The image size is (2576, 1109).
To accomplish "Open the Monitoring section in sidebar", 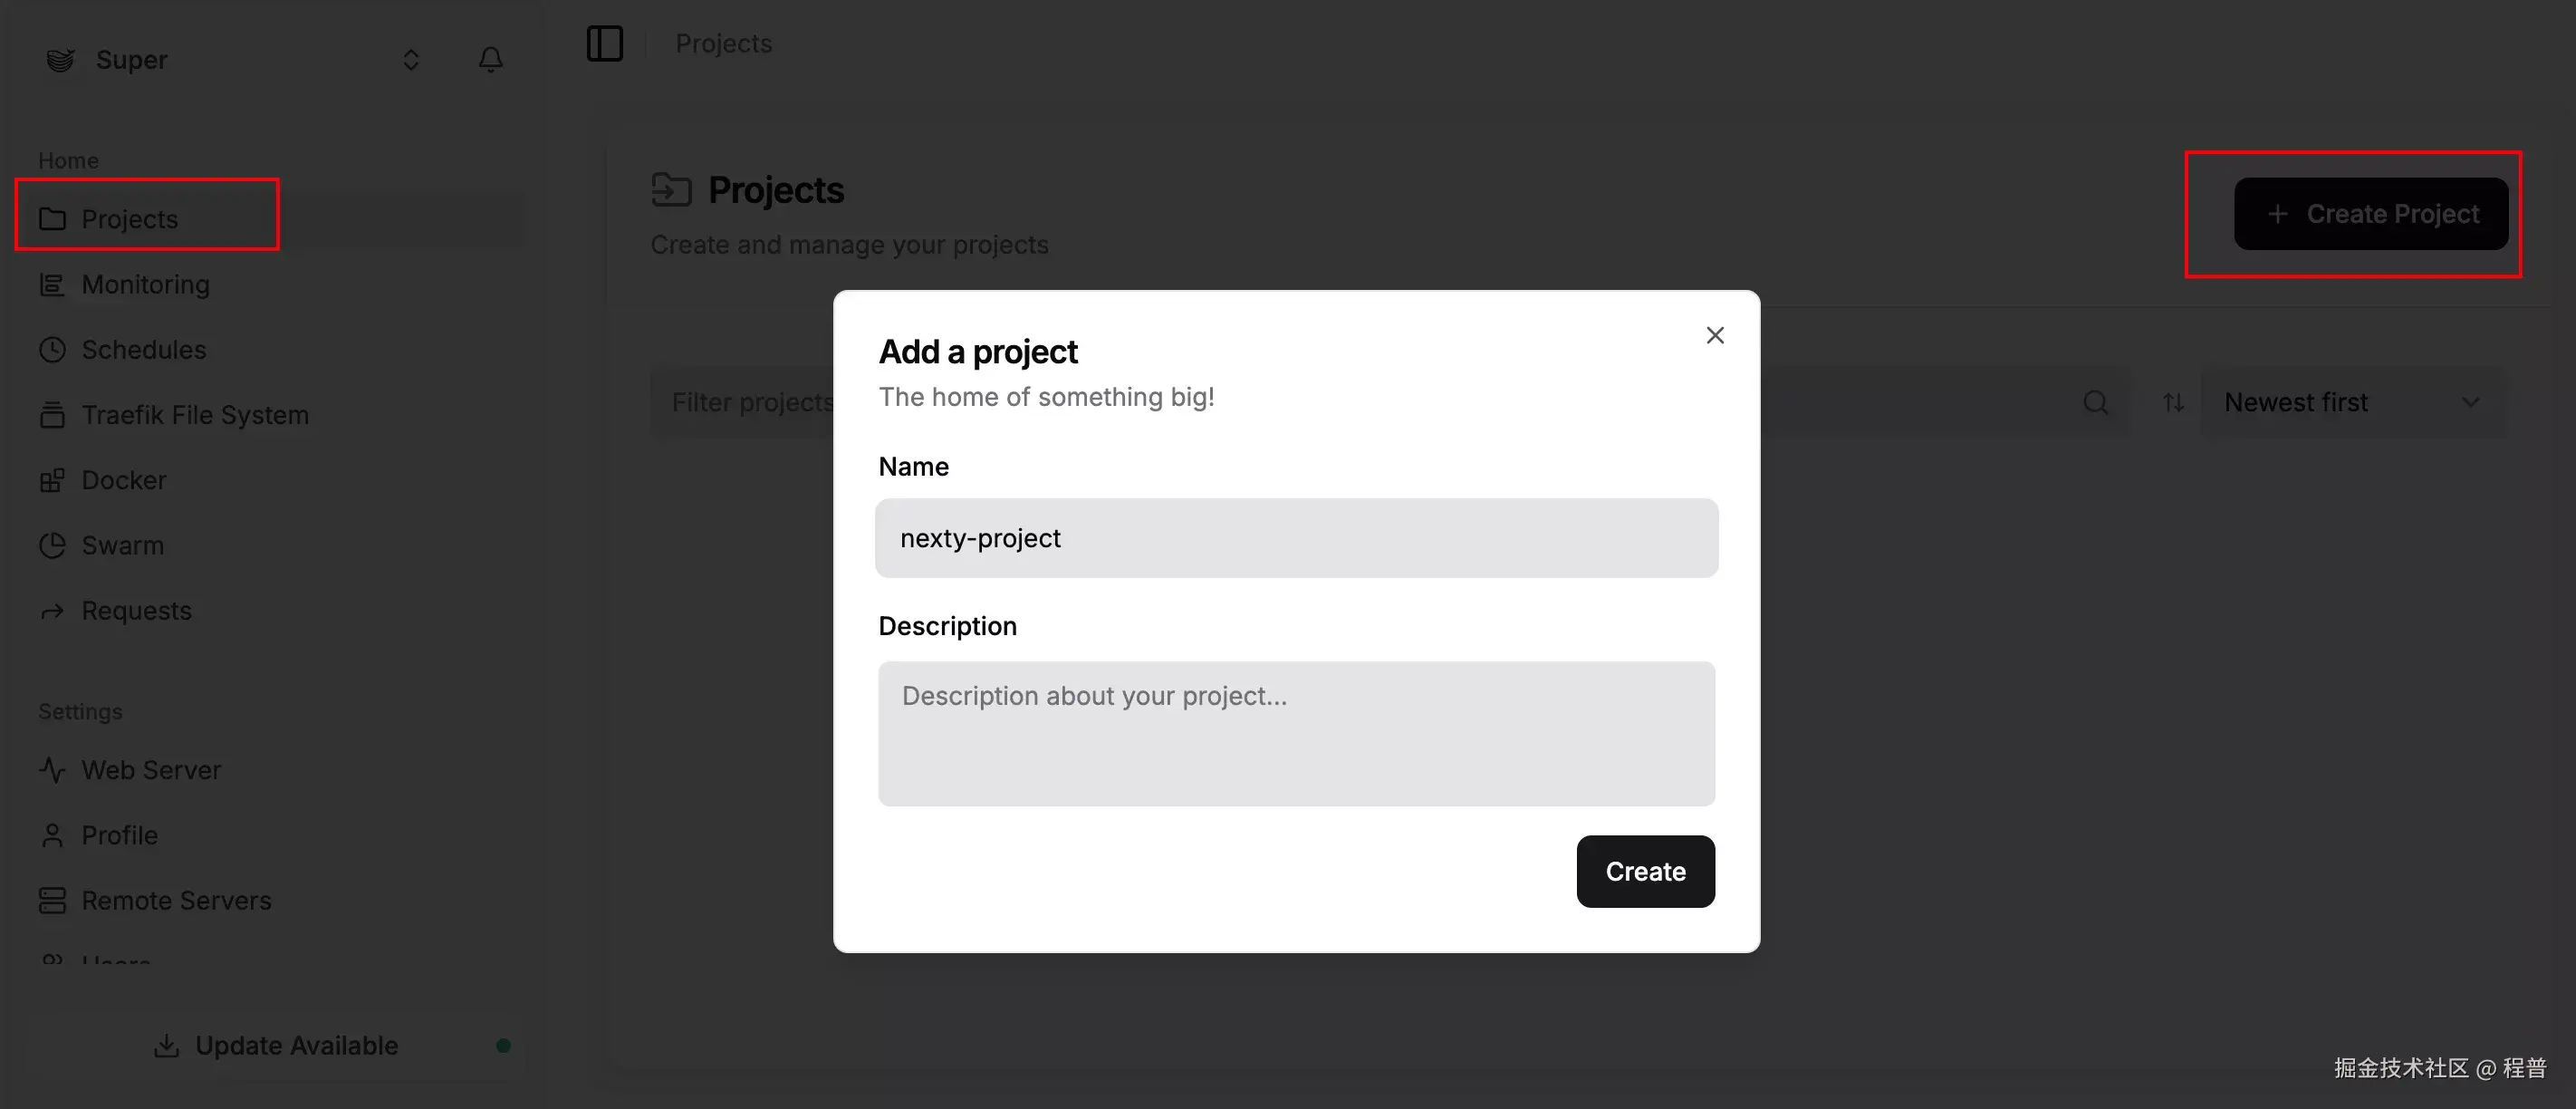I will pos(145,284).
